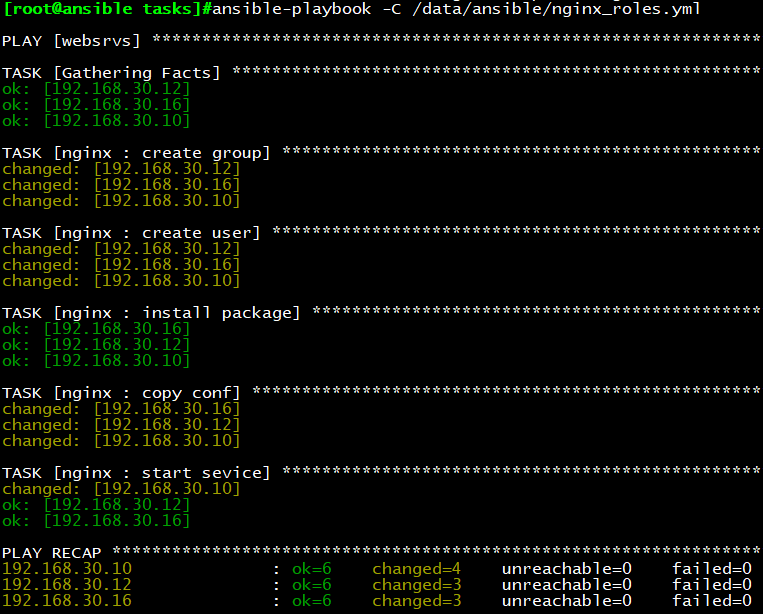Select ok 192.168.30.10 under Gathering Facts
The width and height of the screenshot is (763, 614).
(x=96, y=121)
